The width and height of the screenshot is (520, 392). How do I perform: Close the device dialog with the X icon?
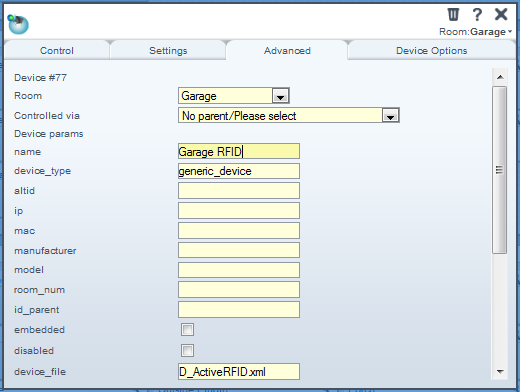[501, 14]
